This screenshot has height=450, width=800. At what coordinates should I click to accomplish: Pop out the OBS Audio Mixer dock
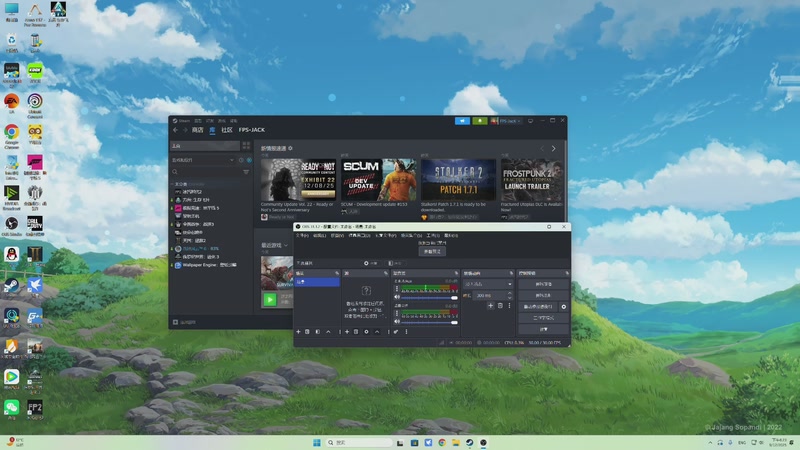[x=456, y=273]
